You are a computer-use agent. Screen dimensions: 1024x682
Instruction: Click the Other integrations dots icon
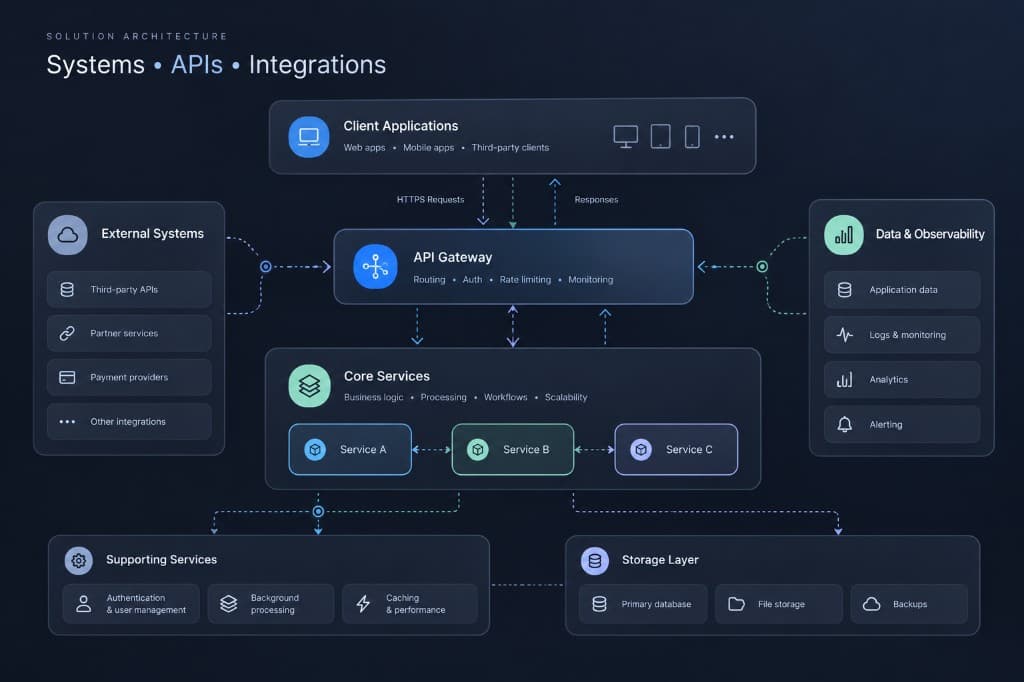pos(67,422)
